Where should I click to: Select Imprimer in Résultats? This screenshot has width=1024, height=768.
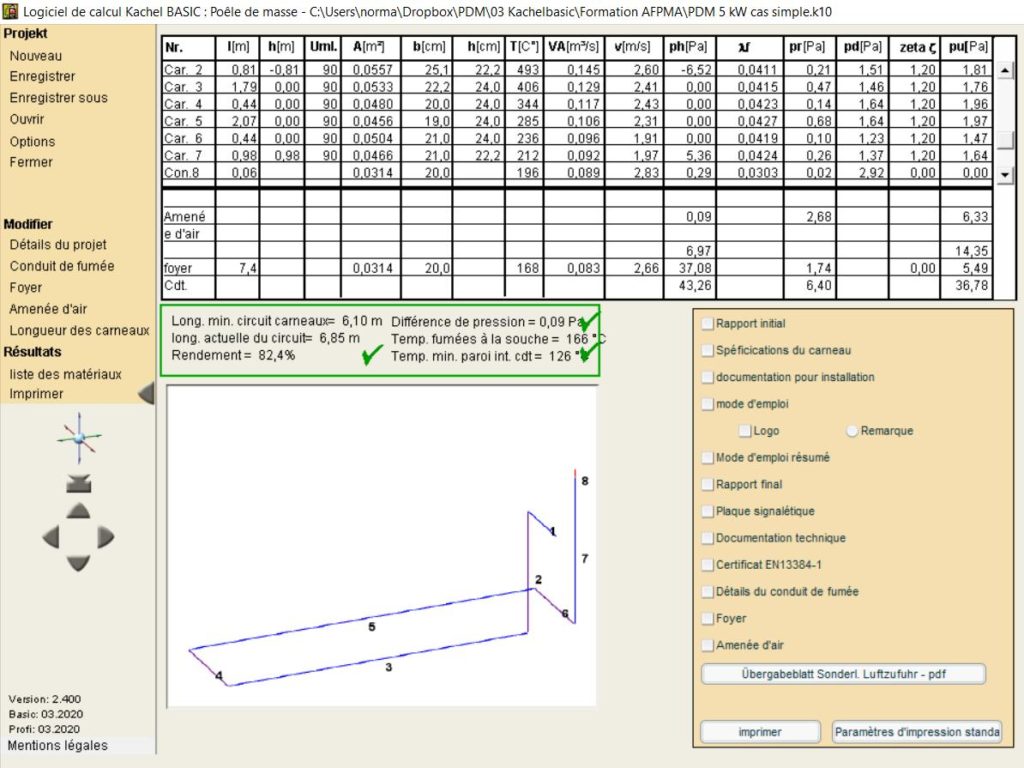[36, 394]
